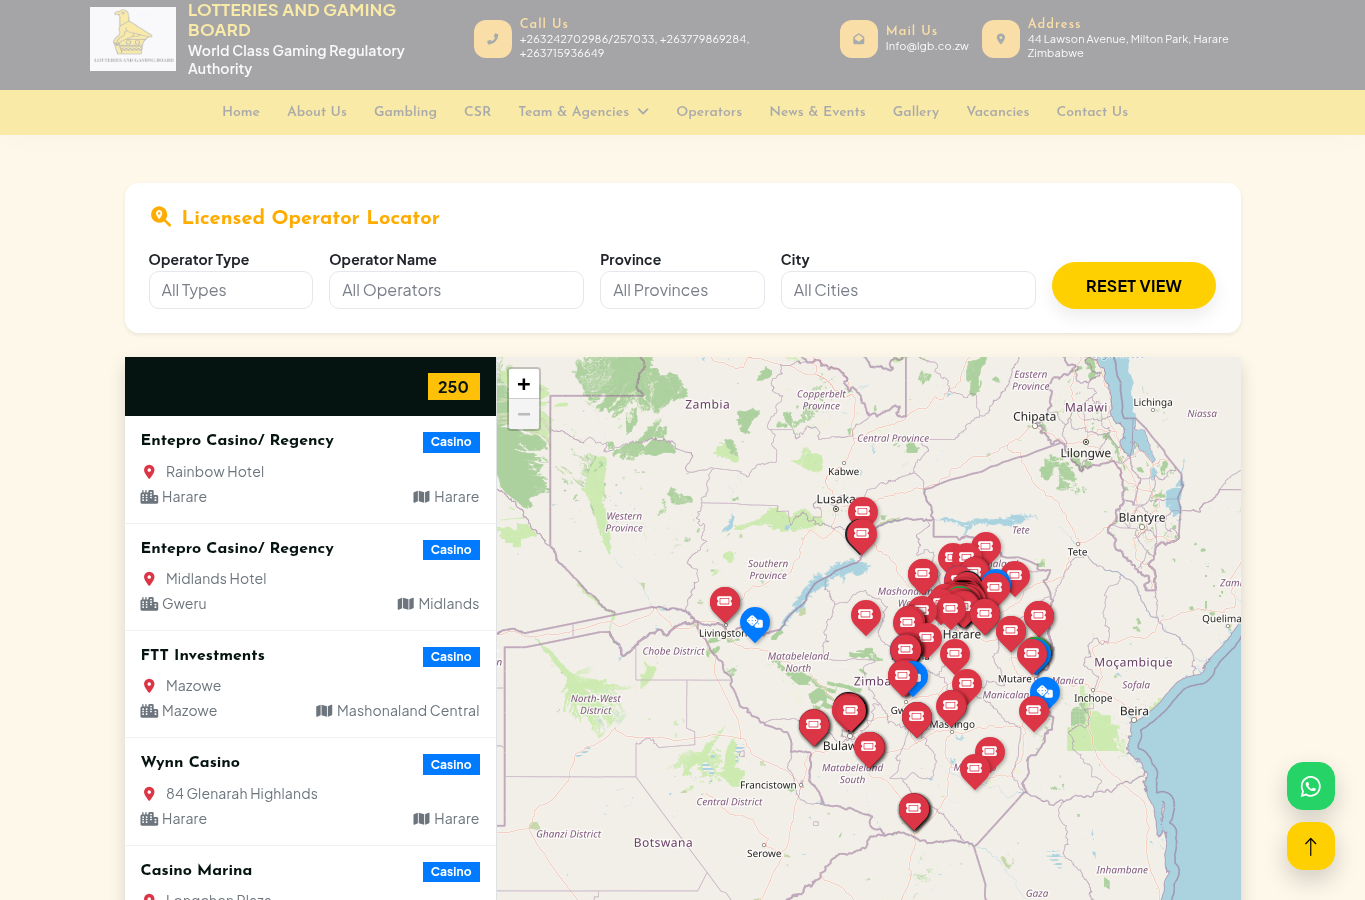This screenshot has height=900, width=1365.
Task: Open the Operators page
Action: tap(709, 112)
